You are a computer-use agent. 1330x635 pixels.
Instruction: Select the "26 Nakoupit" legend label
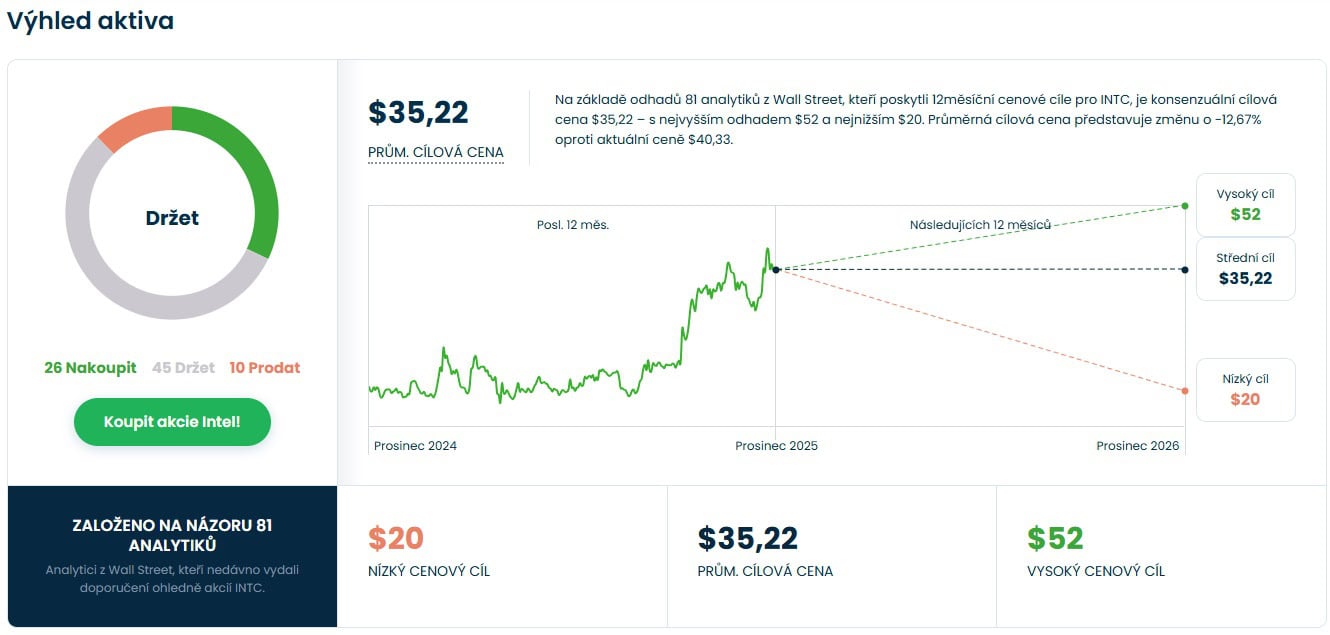pos(90,368)
